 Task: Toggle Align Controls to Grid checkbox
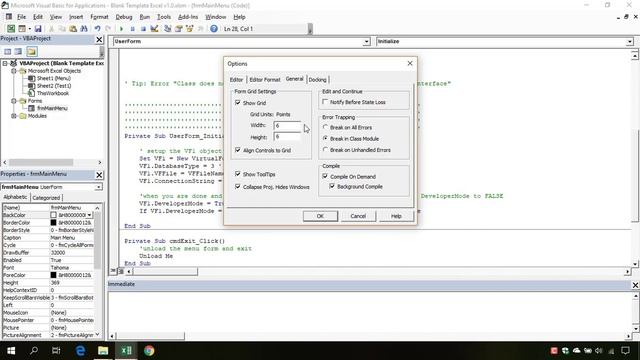tap(238, 150)
